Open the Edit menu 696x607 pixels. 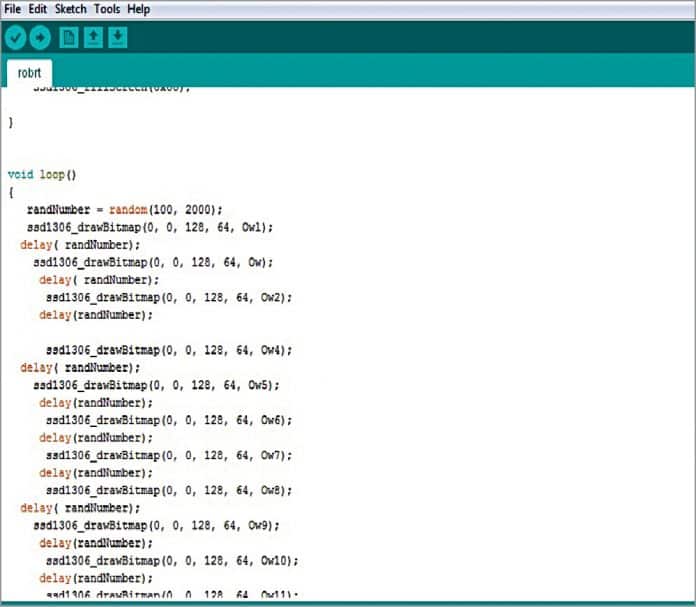[x=38, y=9]
